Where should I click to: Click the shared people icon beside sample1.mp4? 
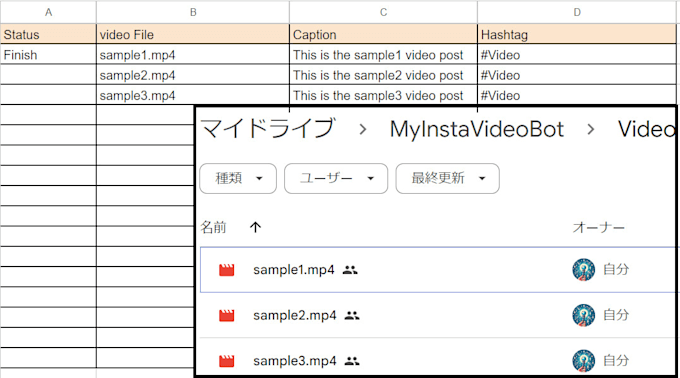pos(350,270)
